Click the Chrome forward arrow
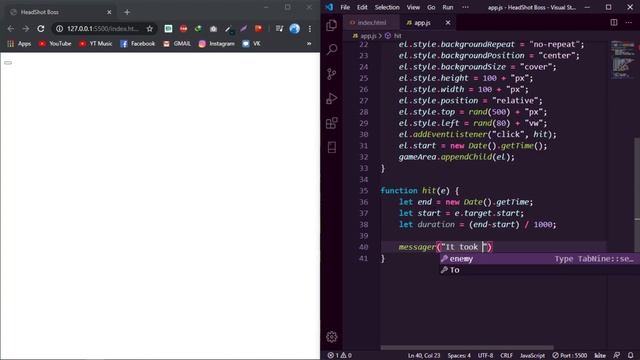 pos(26,29)
